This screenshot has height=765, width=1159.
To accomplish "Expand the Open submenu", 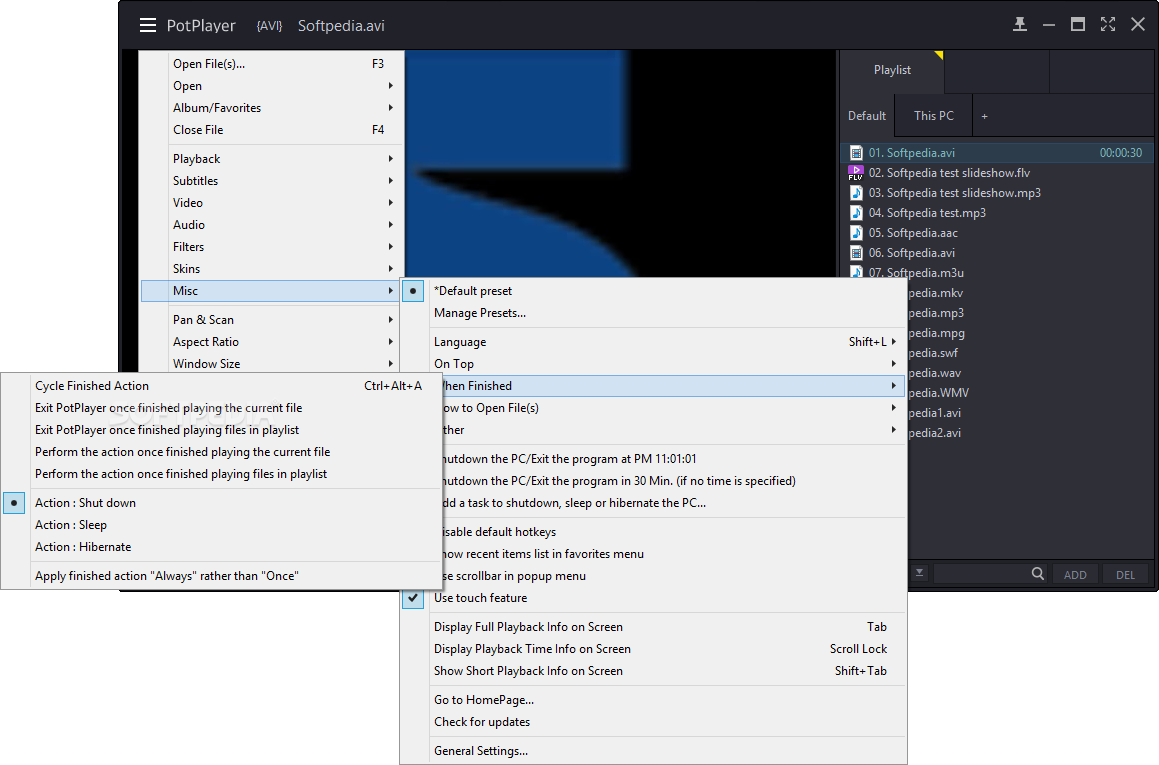I will 271,86.
